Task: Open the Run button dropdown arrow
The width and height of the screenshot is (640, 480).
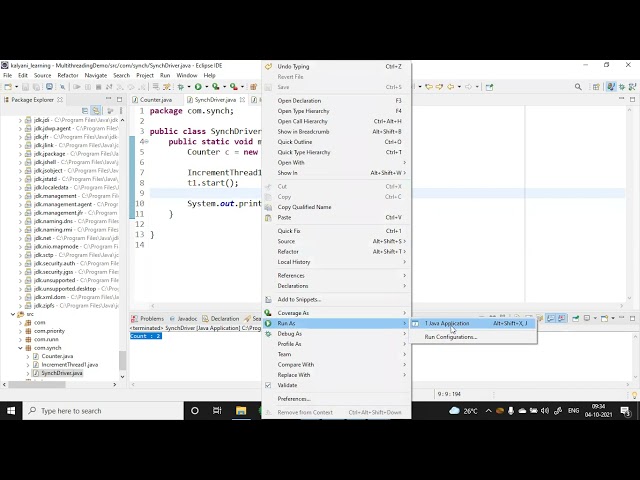Action: point(206,87)
